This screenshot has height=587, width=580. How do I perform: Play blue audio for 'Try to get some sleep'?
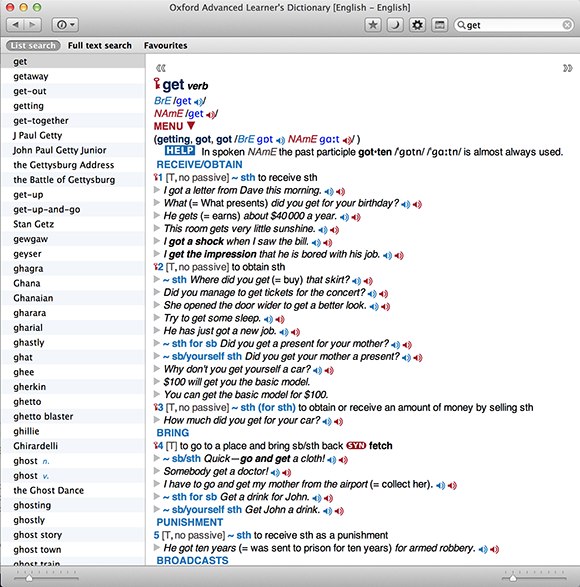268,319
